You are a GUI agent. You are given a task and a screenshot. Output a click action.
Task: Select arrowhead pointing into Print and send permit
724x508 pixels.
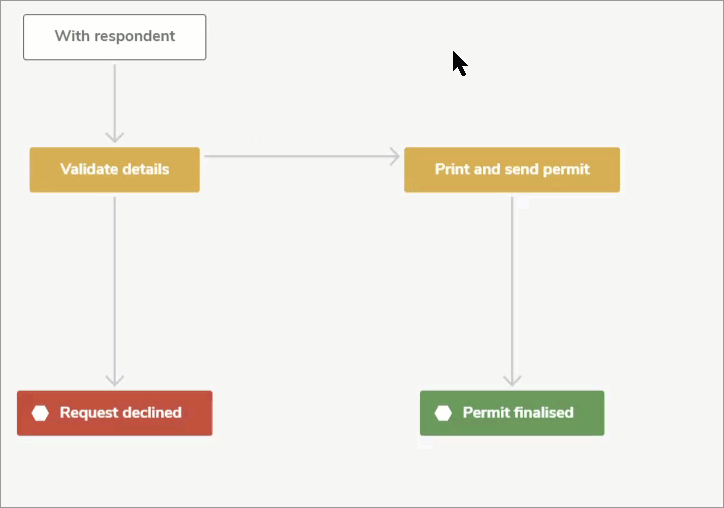394,156
